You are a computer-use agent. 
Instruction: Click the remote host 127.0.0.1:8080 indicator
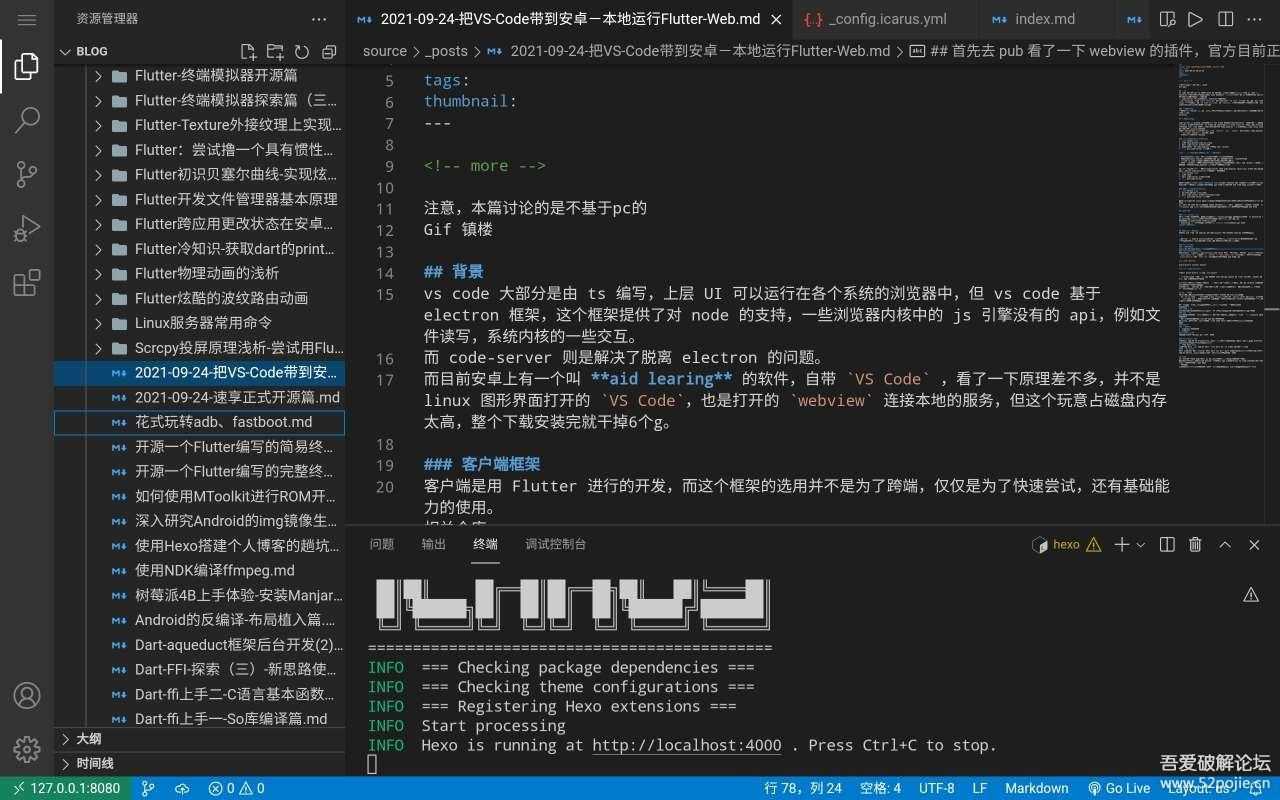point(65,788)
